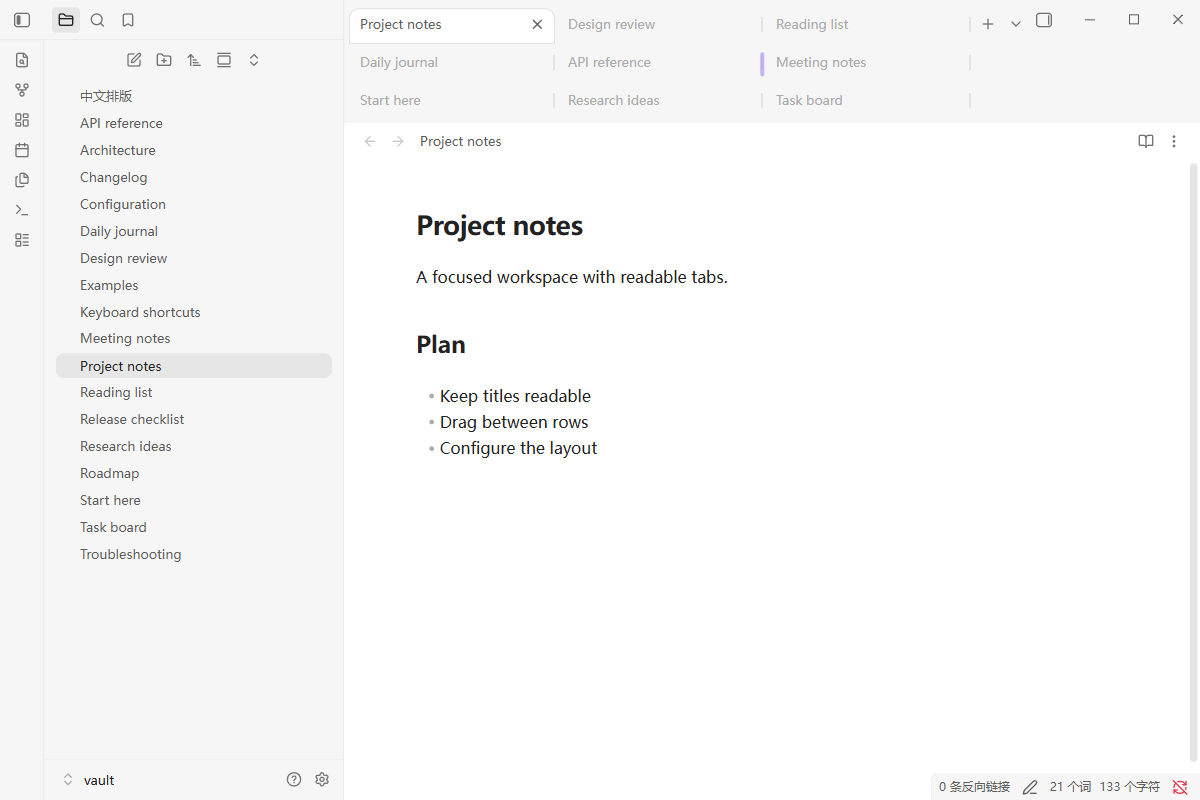The width and height of the screenshot is (1200, 800).
Task: Switch to the Task board tab
Action: tap(865, 100)
